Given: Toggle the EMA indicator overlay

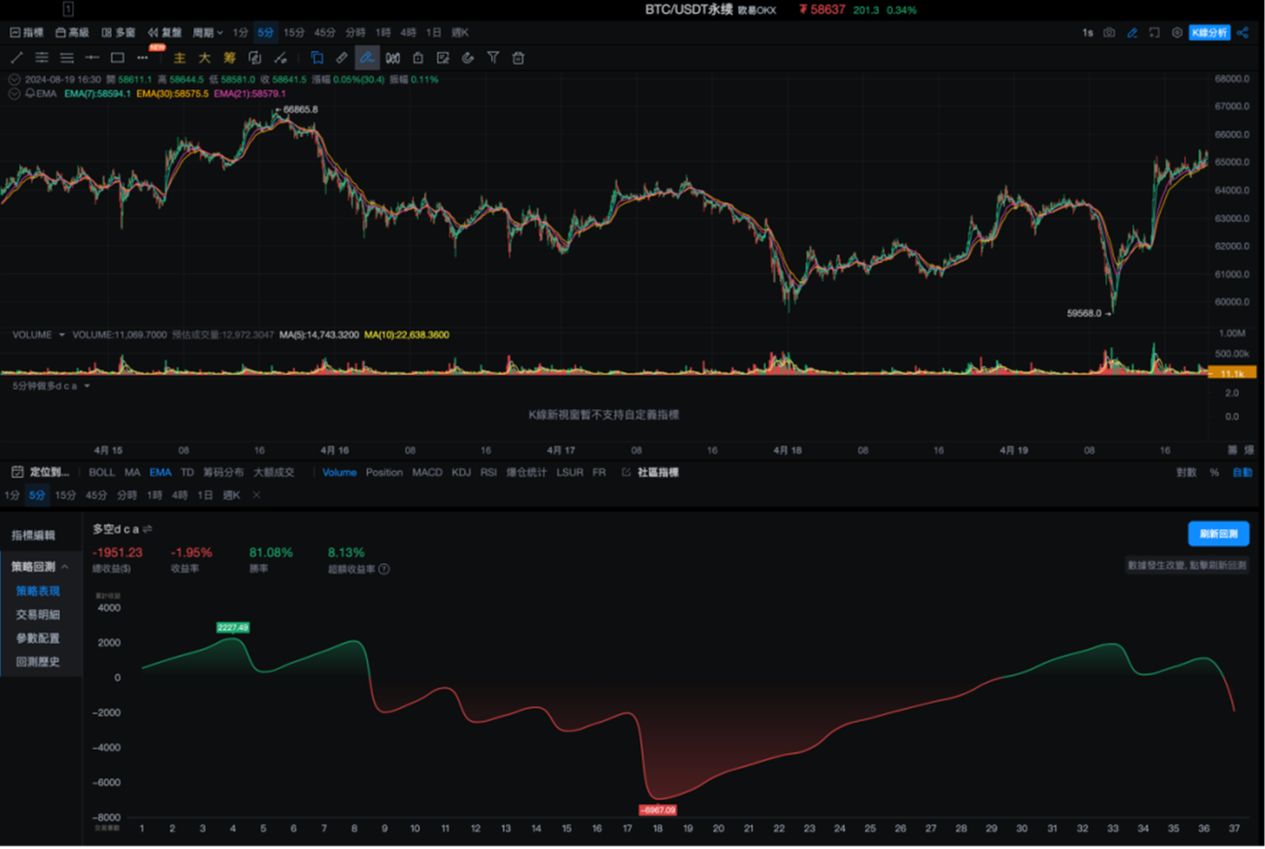Looking at the screenshot, I should [160, 472].
